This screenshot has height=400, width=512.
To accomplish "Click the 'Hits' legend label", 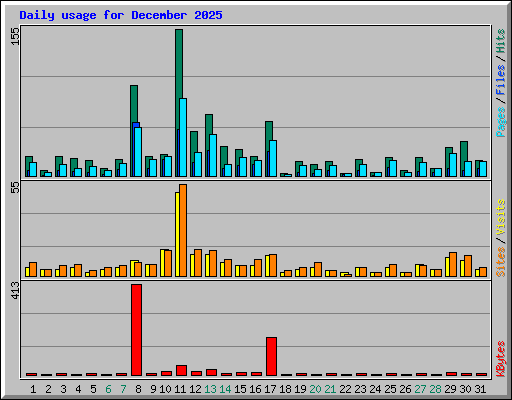I will coord(500,41).
